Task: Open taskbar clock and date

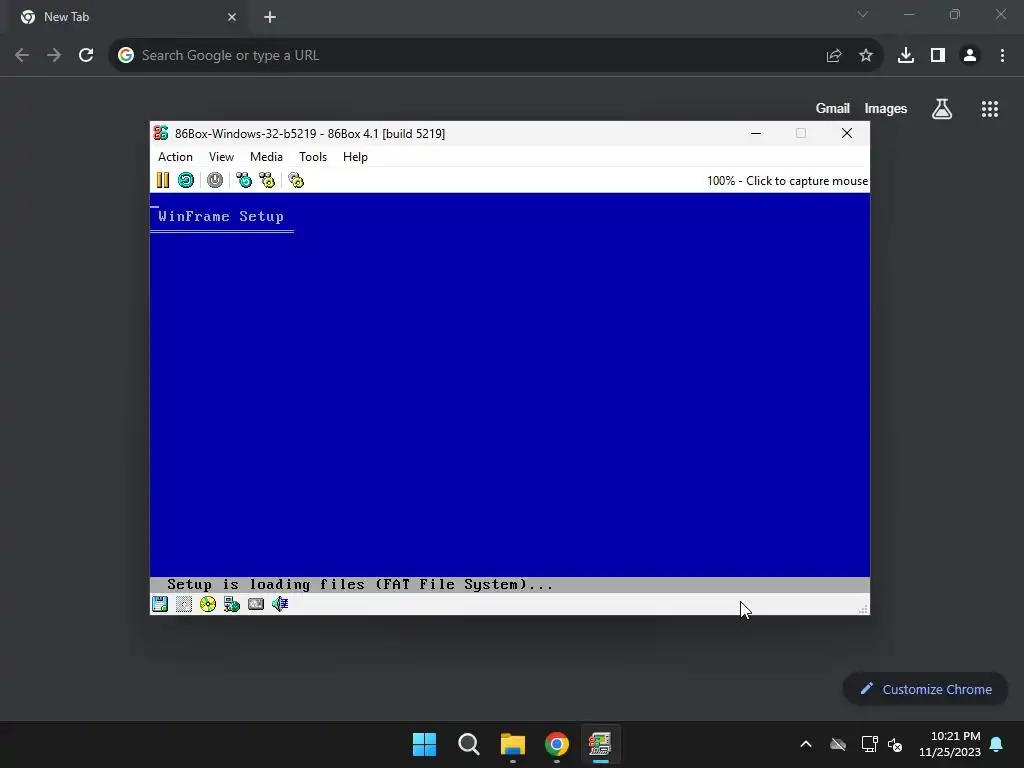Action: pos(950,744)
